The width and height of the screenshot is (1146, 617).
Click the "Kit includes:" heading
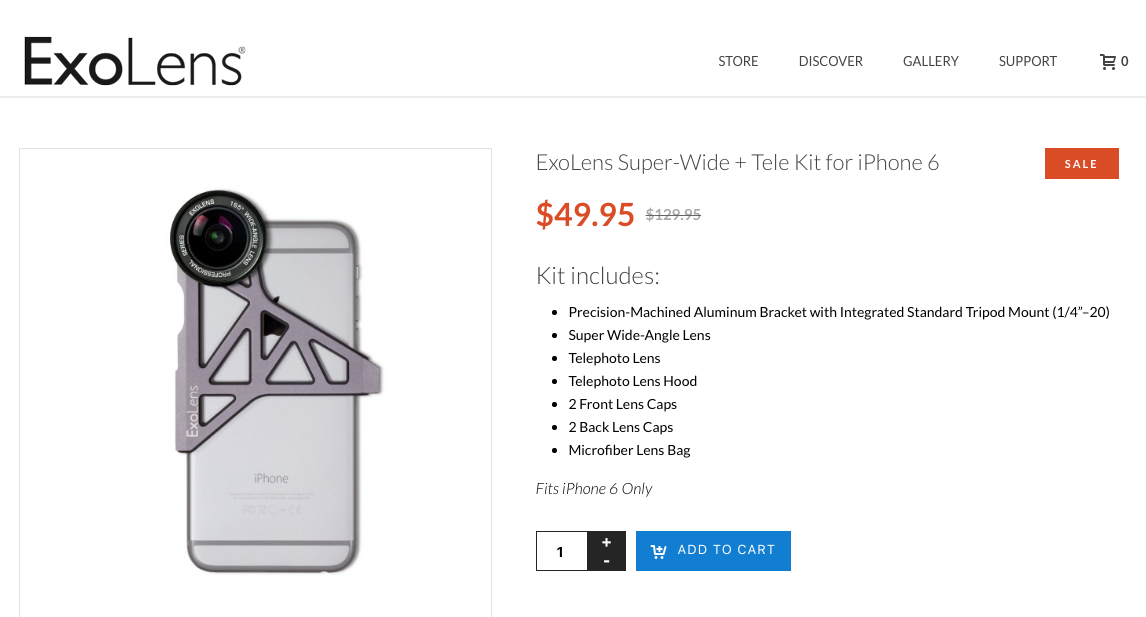(597, 276)
